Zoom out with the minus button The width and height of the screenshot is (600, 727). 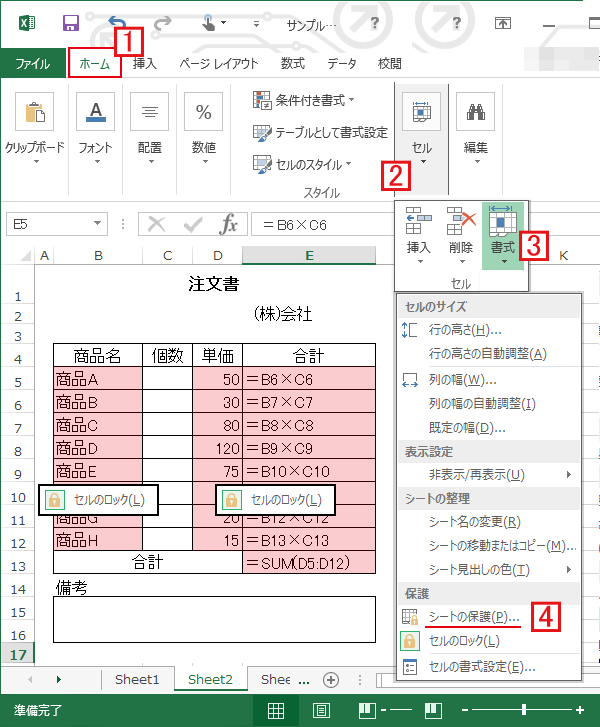pos(465,709)
